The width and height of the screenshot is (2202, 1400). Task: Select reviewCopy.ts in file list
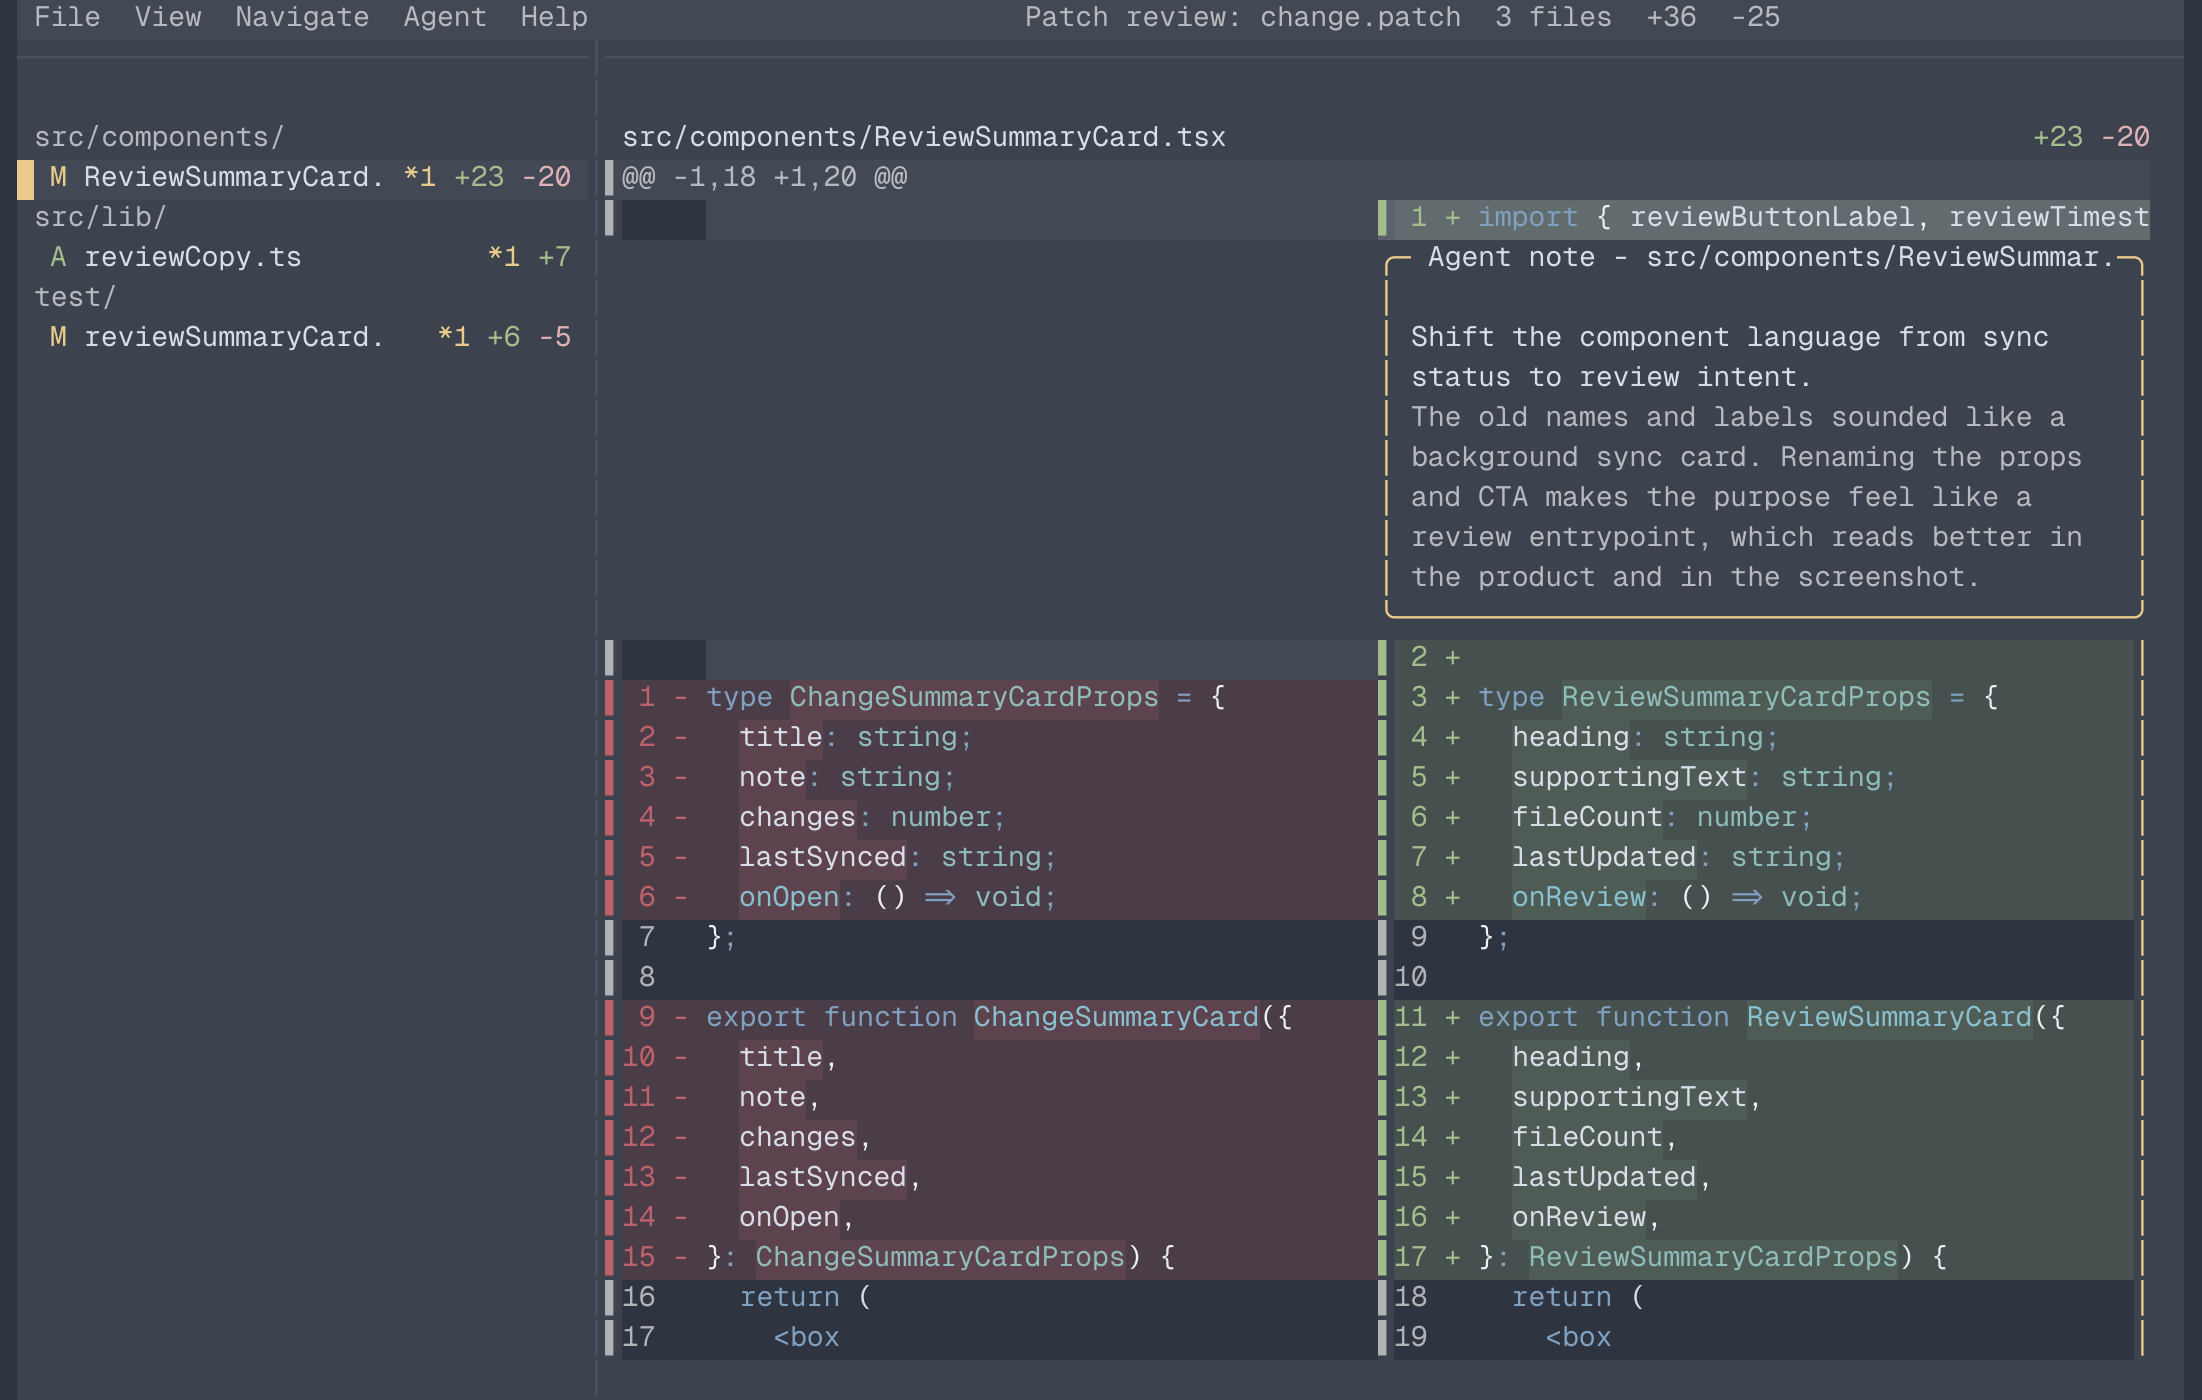(303, 257)
